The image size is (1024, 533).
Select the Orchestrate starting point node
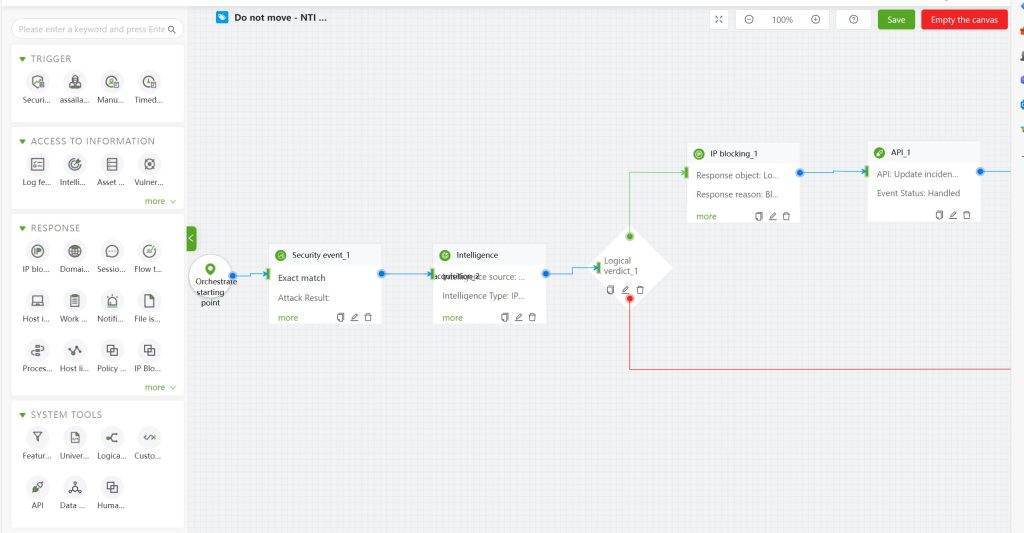coord(210,277)
